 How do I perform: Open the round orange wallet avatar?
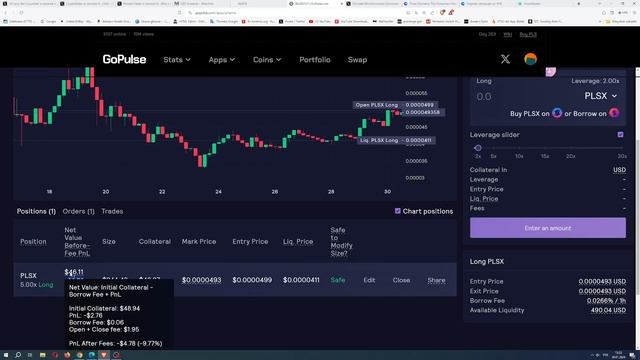point(530,59)
